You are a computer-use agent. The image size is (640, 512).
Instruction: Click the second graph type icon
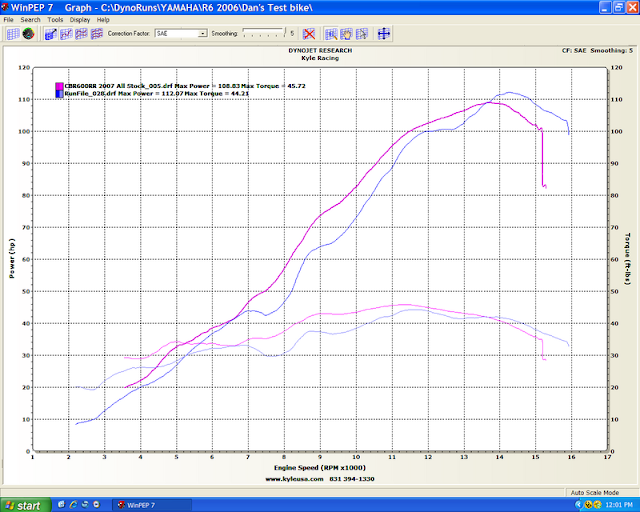pos(66,34)
